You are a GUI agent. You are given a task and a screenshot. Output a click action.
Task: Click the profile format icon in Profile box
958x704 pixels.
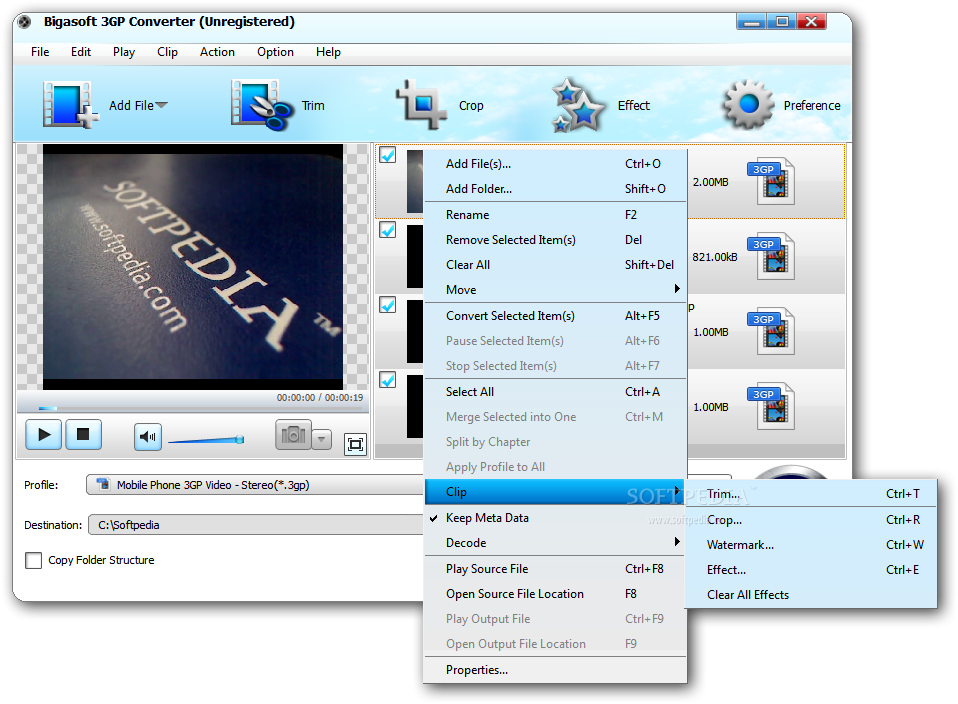coord(103,484)
